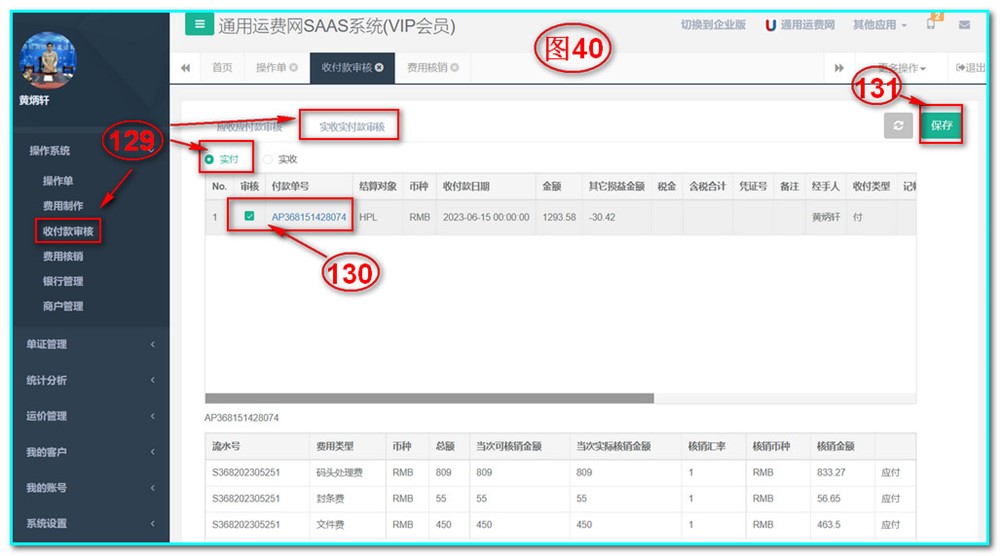The width and height of the screenshot is (1000, 556).
Task: Open payment number link AP368151428074
Action: pyautogui.click(x=309, y=217)
